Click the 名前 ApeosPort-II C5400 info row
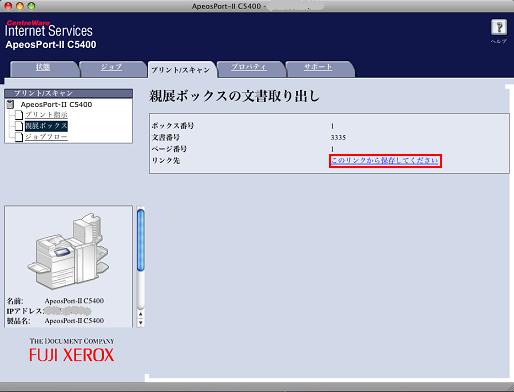The image size is (514, 392). click(x=55, y=301)
